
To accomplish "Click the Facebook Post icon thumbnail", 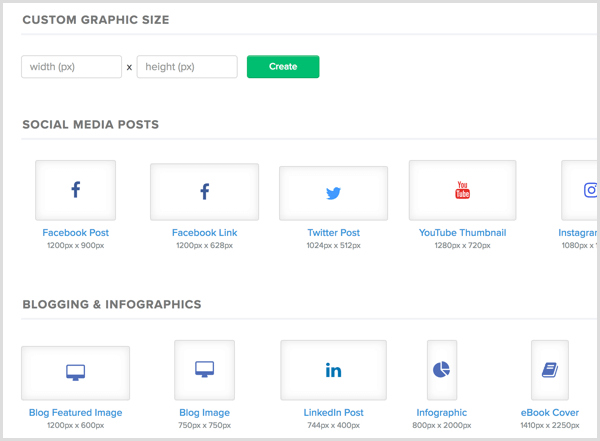I will pos(75,190).
